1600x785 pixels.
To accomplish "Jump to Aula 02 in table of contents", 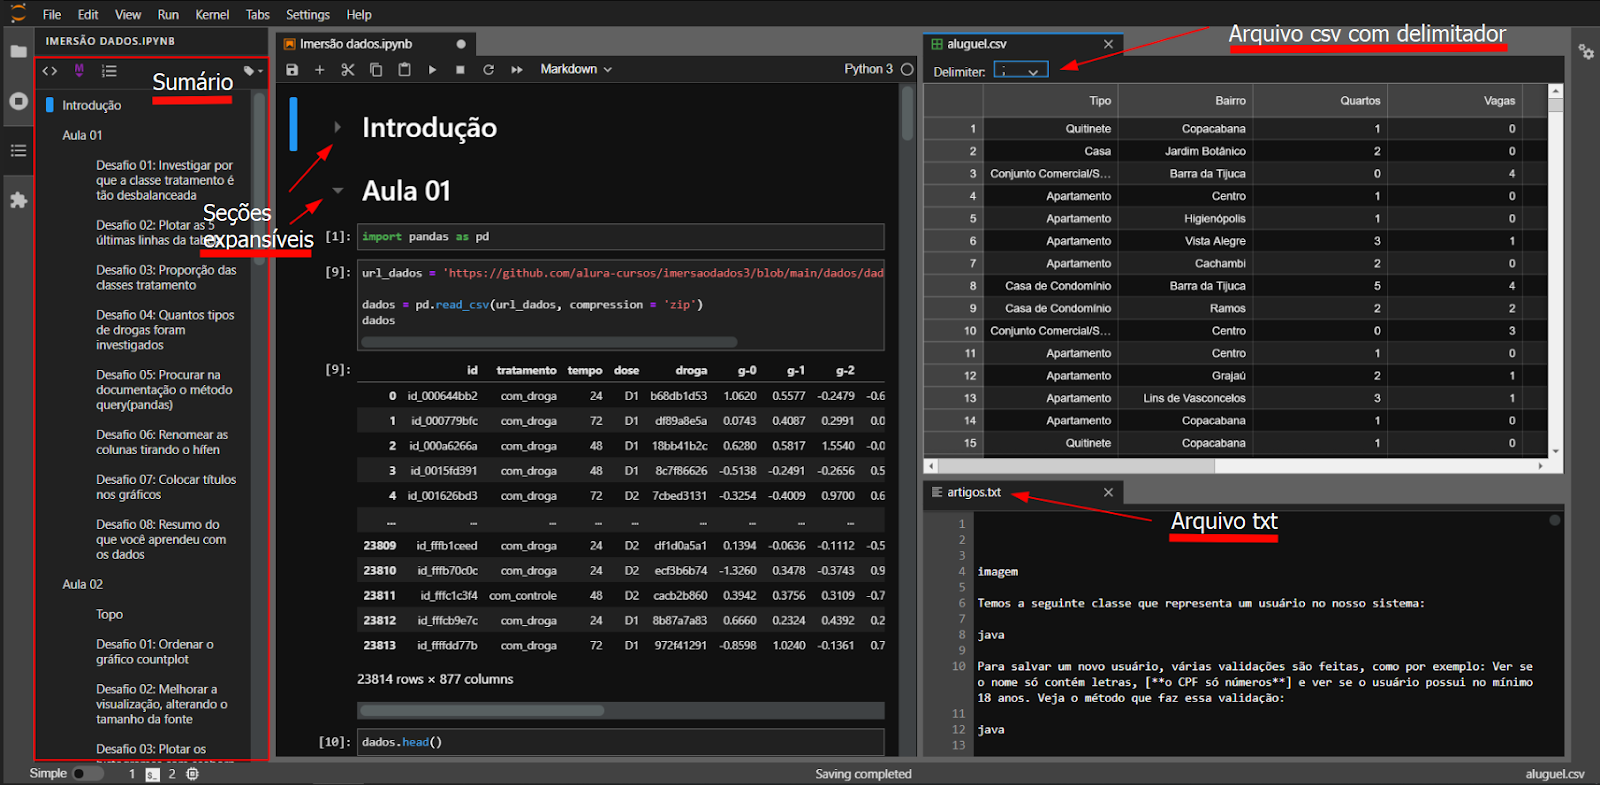I will point(82,584).
